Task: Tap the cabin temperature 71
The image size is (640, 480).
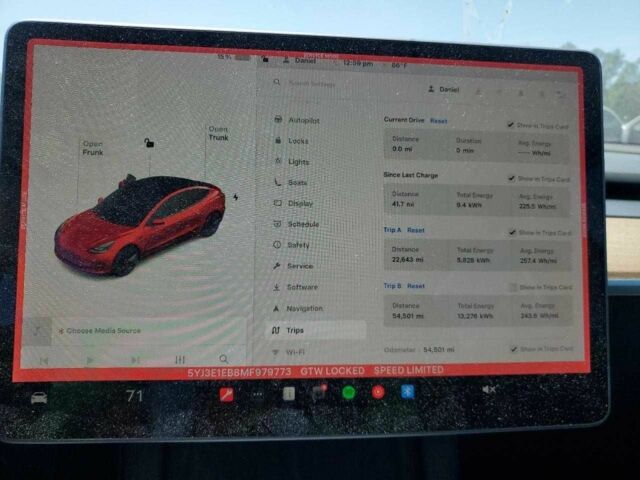Action: coord(134,396)
